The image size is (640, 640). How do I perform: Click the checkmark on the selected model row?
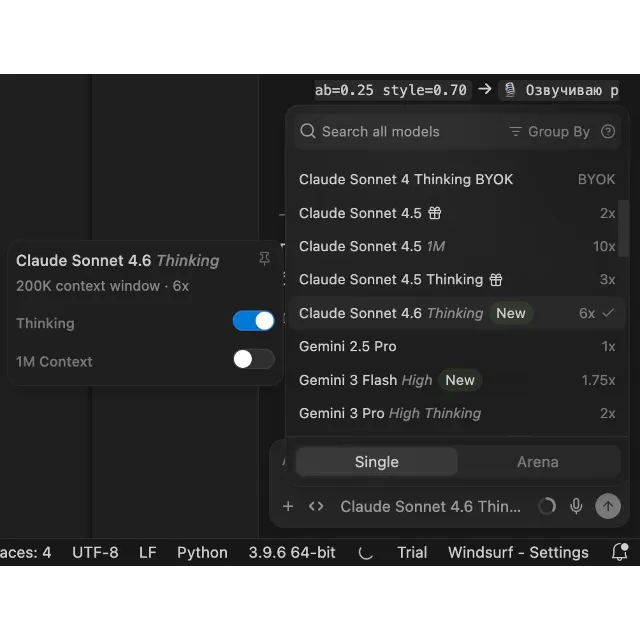pyautogui.click(x=608, y=313)
